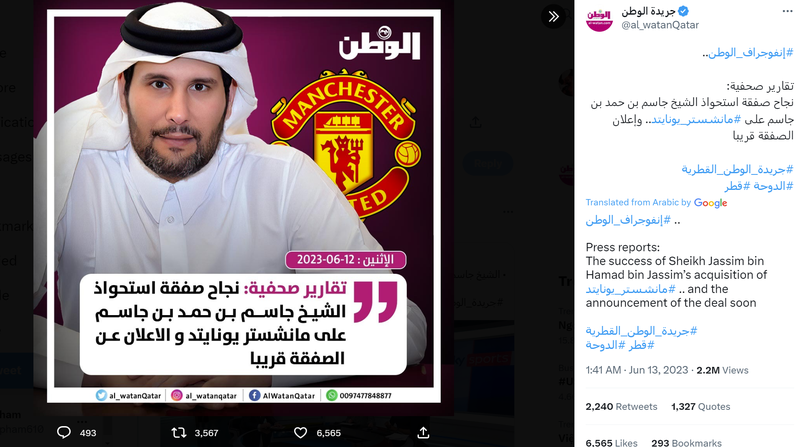Open the 1:41 AM Jun 13, 2023 timestamp

click(x=637, y=370)
